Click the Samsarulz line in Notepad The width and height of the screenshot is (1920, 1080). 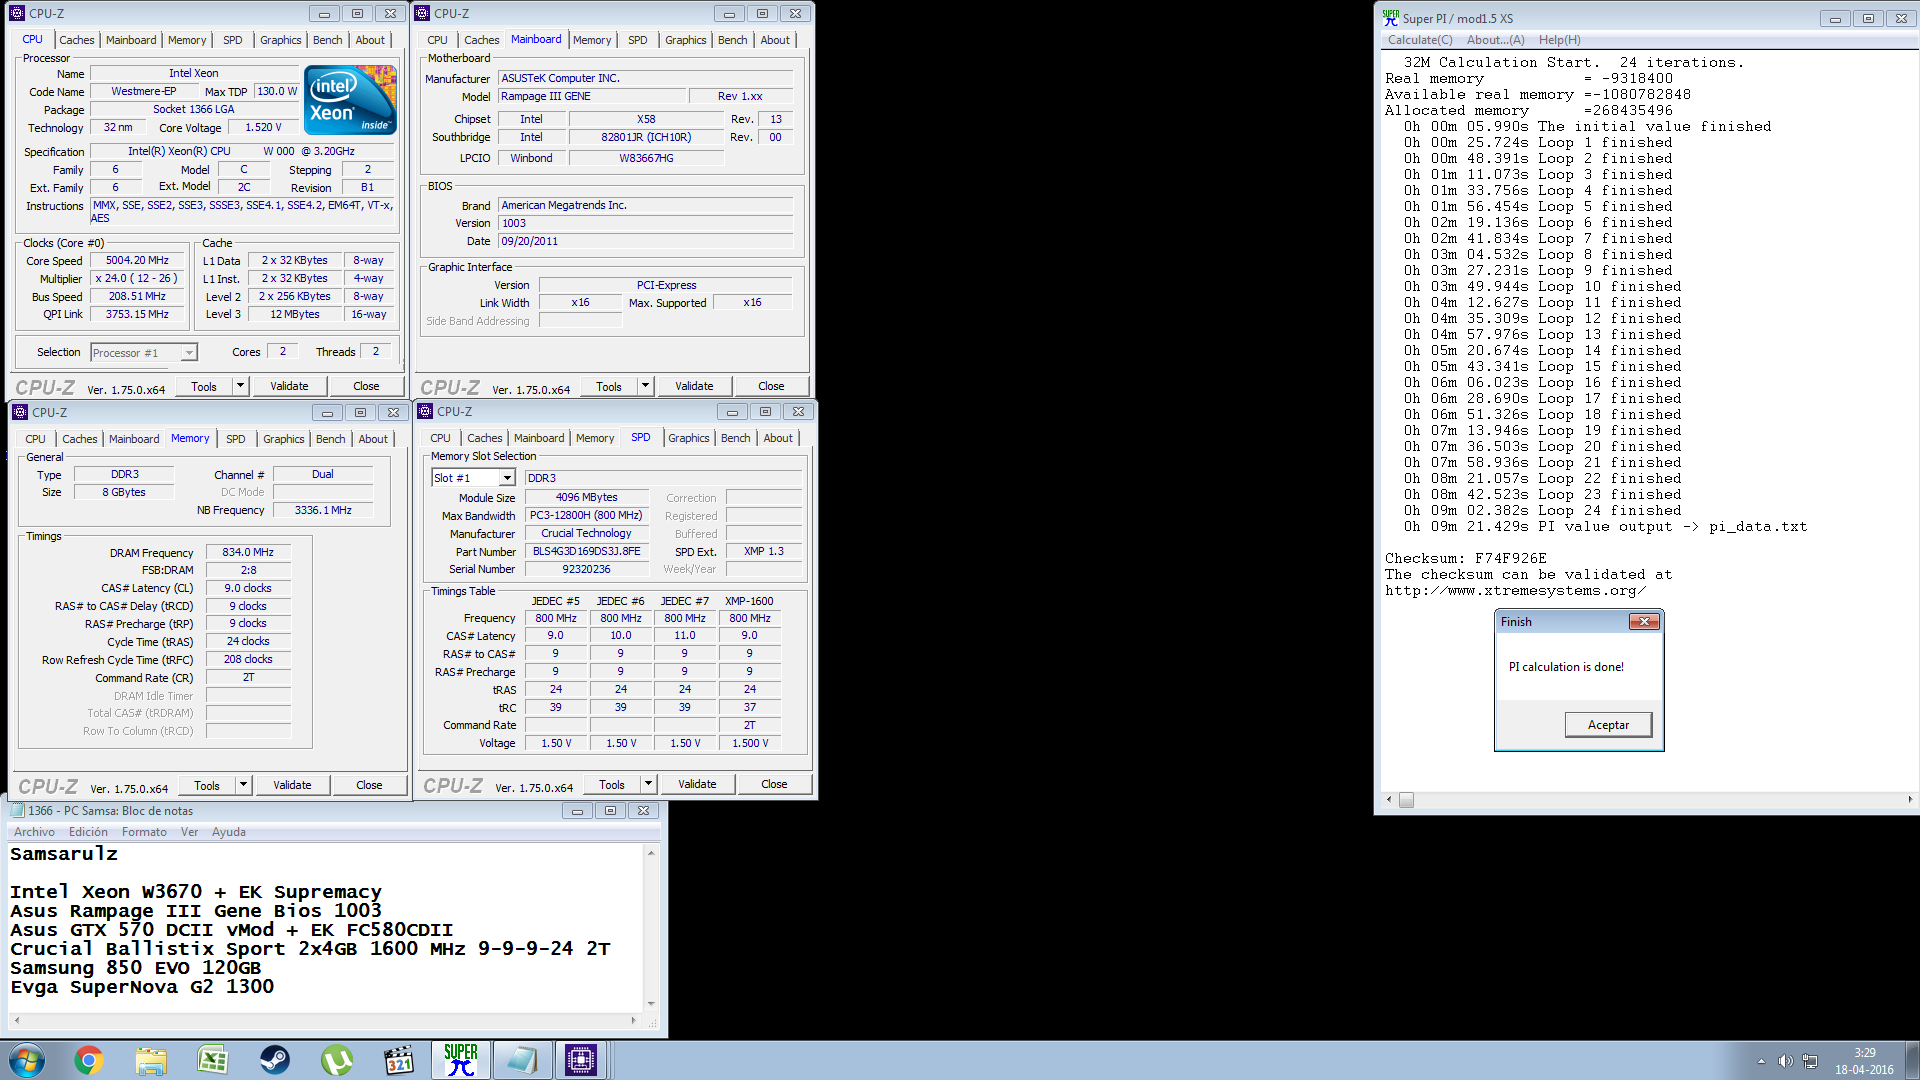click(64, 854)
